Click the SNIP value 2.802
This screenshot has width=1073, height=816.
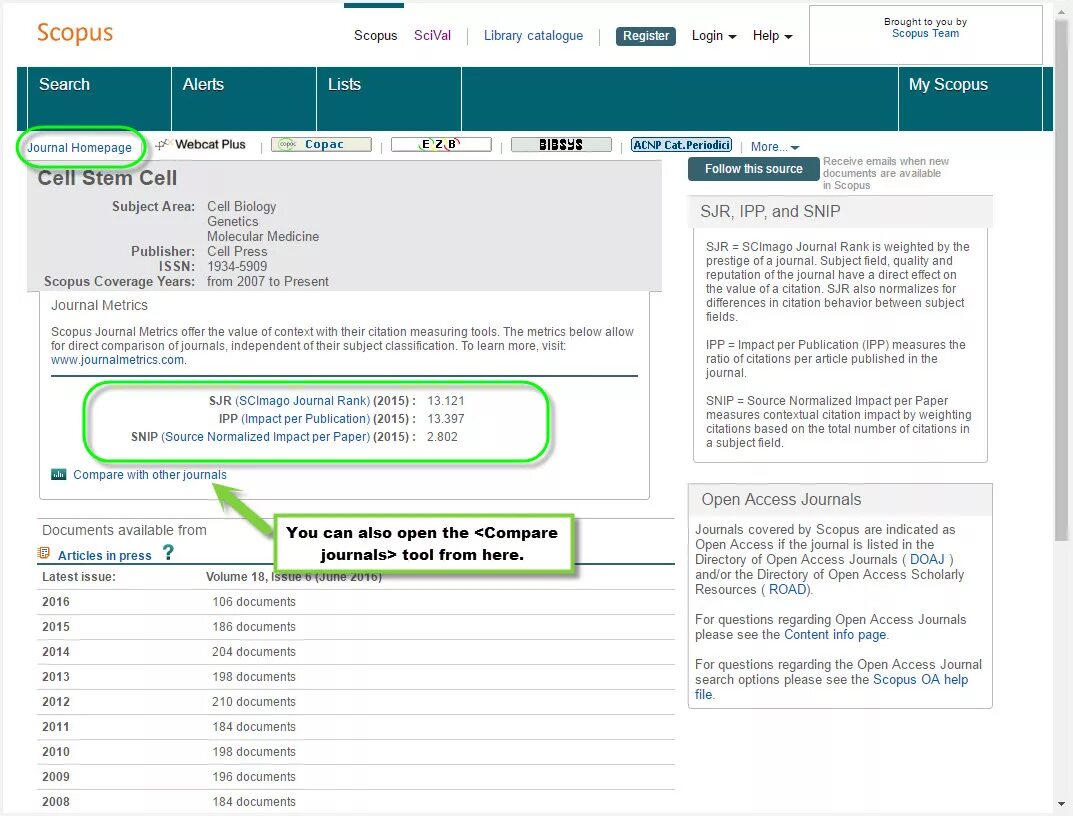[442, 437]
